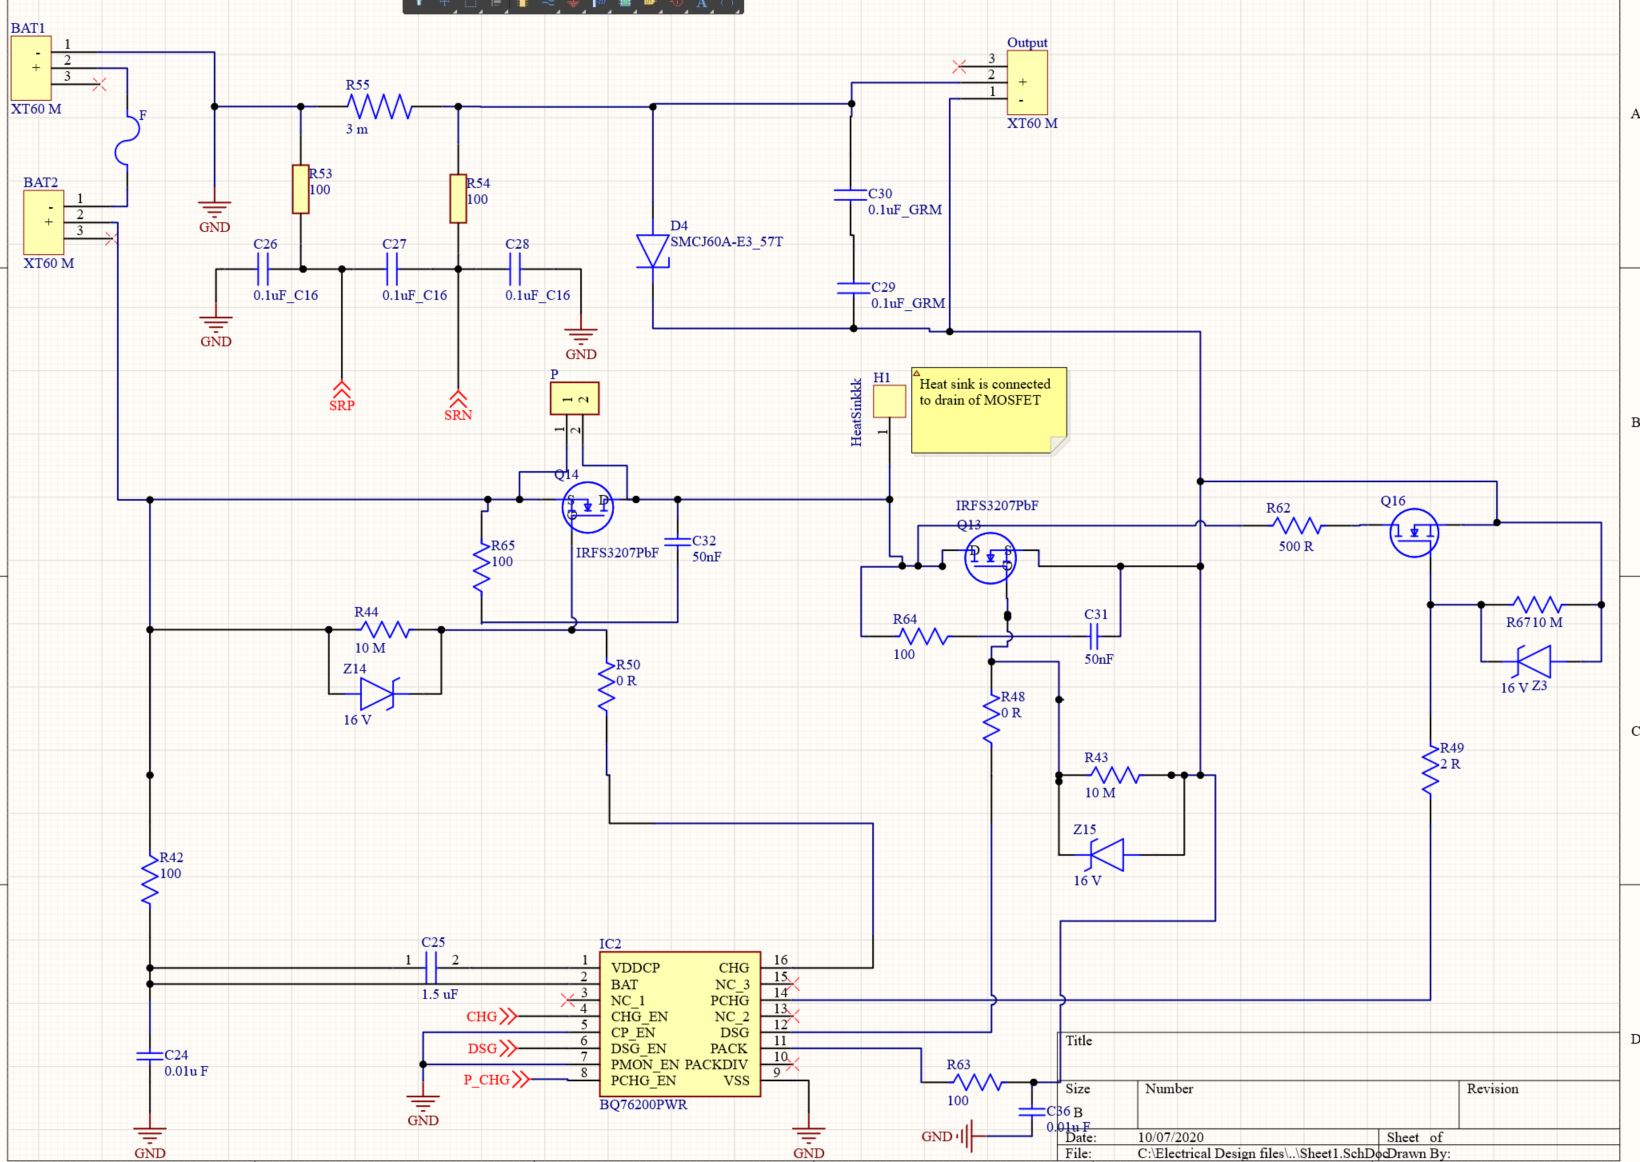Select capacitor C30 symbol
Image resolution: width=1640 pixels, height=1162 pixels.
coord(851,194)
